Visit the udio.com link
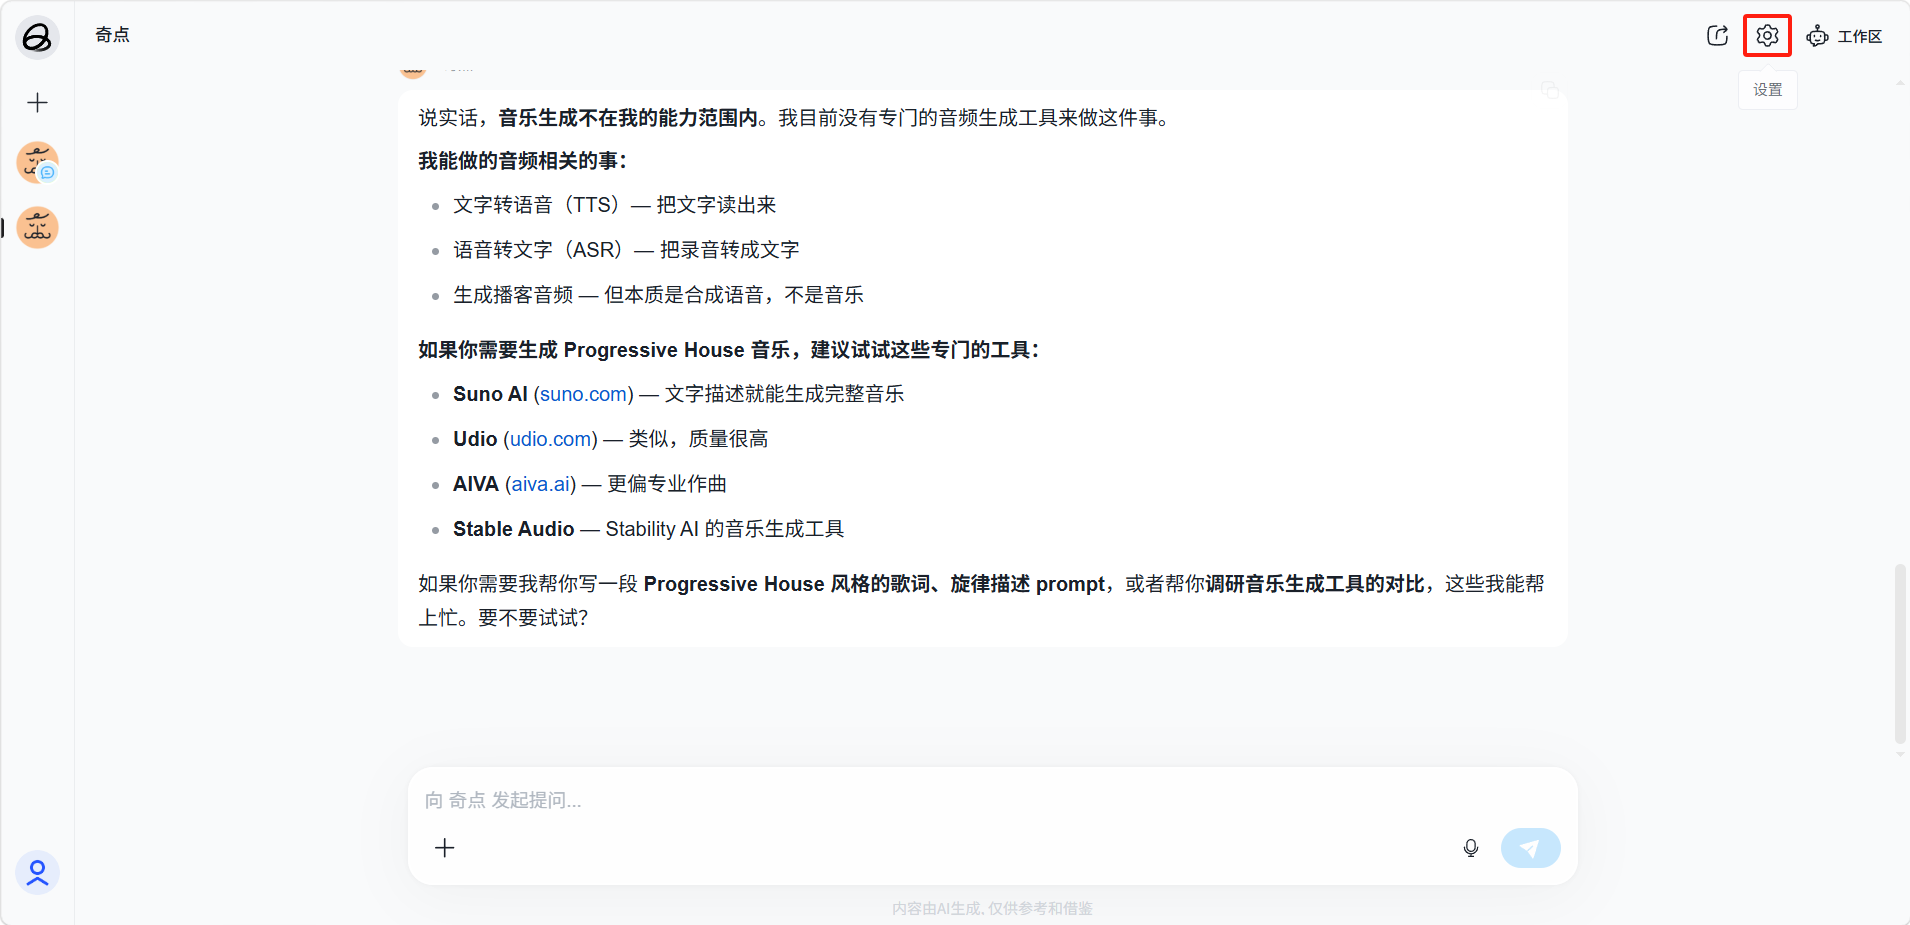 [x=551, y=439]
